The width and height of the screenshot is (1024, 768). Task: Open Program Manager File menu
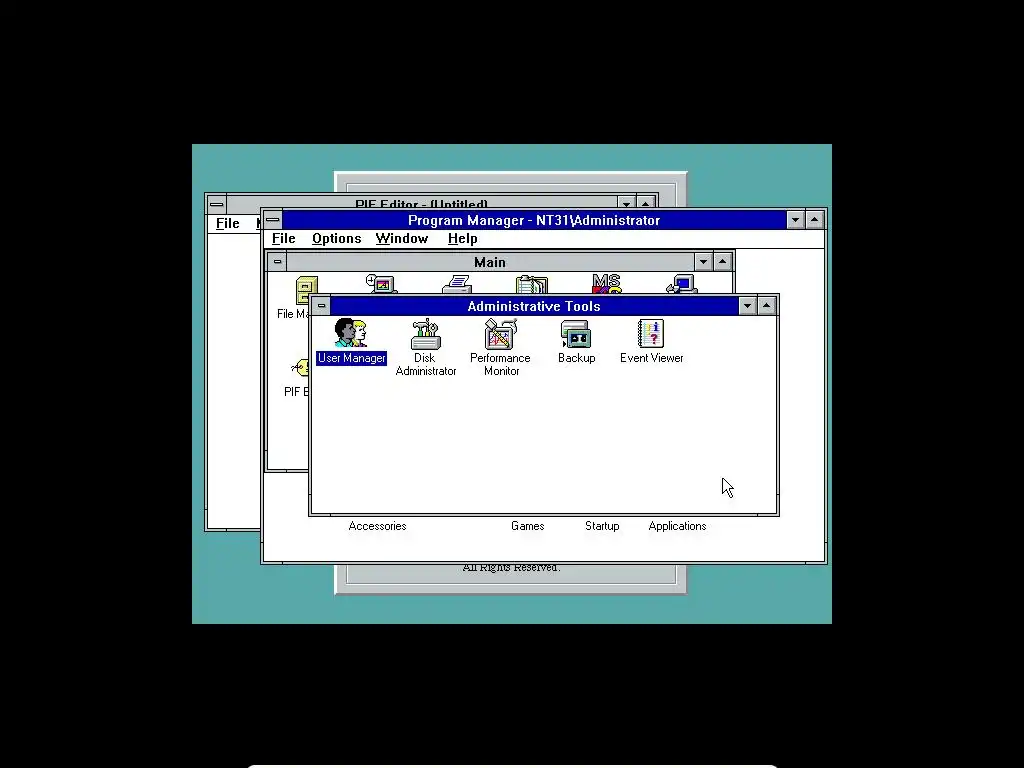(x=283, y=239)
